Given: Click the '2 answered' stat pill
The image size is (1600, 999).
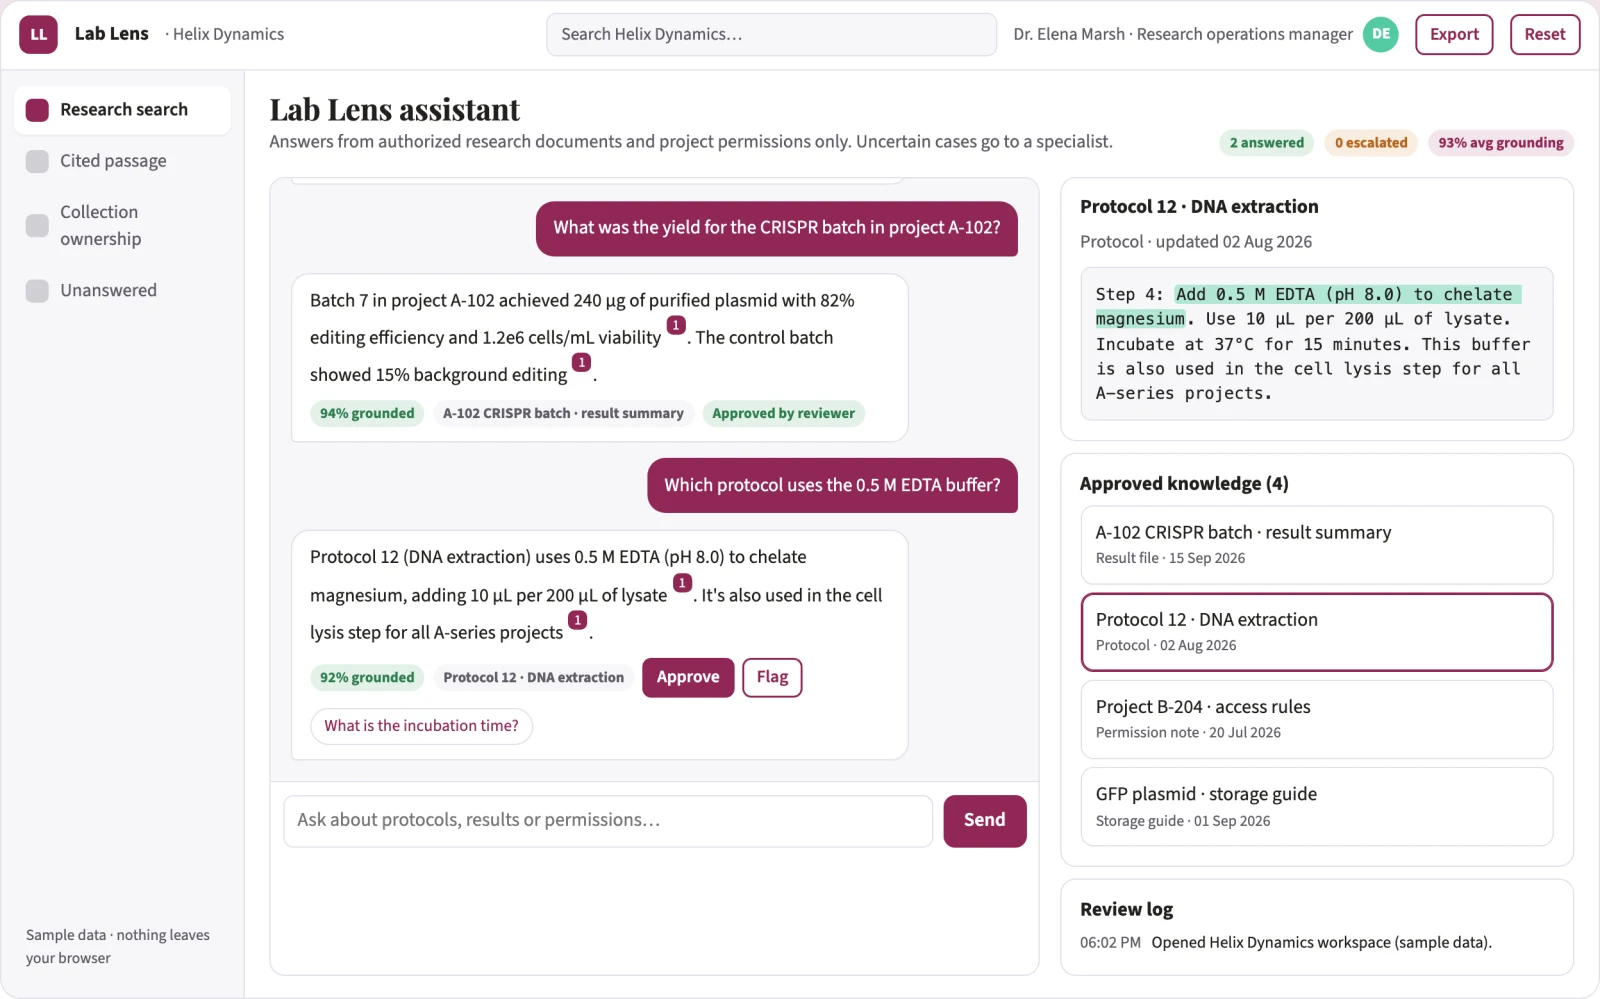Looking at the screenshot, I should pyautogui.click(x=1267, y=143).
